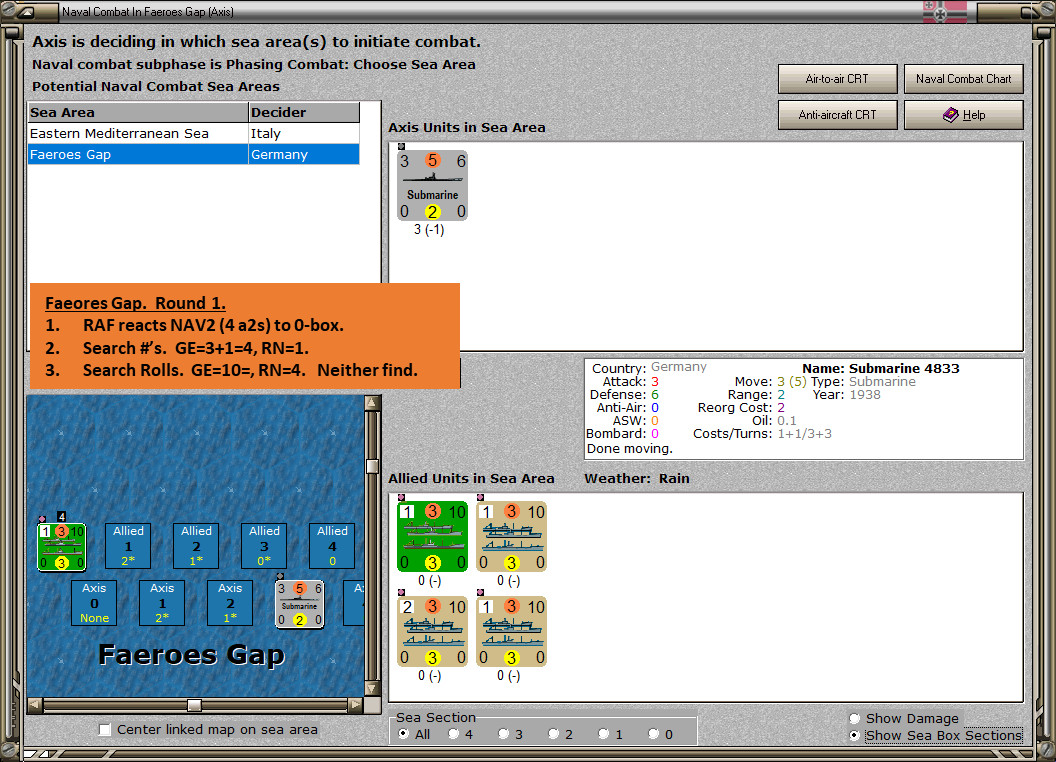The image size is (1056, 762).
Task: Click the Decider column header
Action: click(304, 113)
